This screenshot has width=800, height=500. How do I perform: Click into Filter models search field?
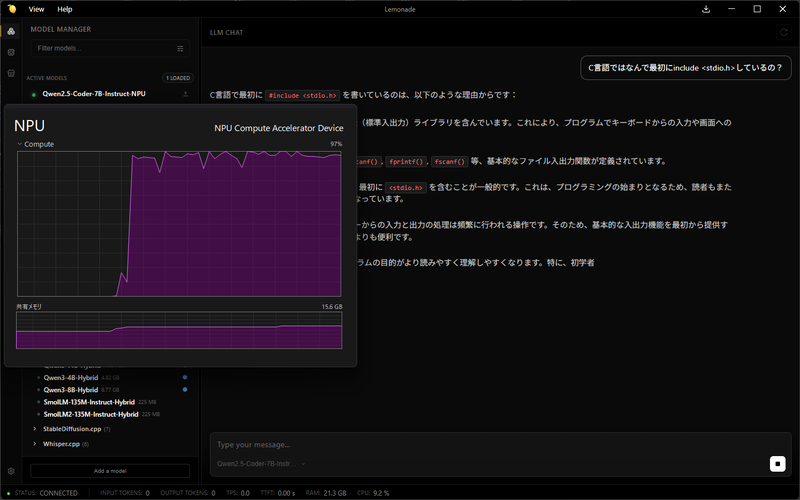click(110, 48)
